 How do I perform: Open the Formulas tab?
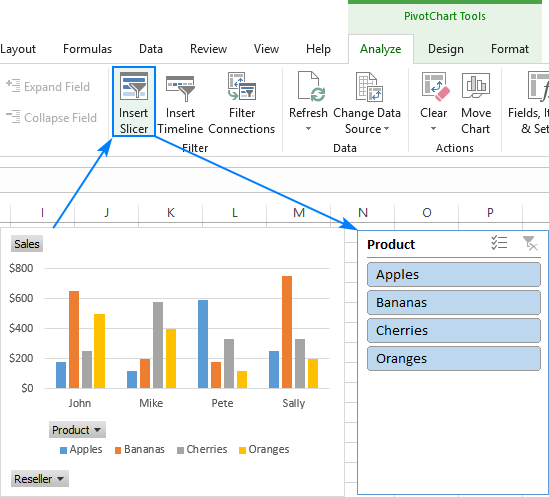tap(88, 49)
